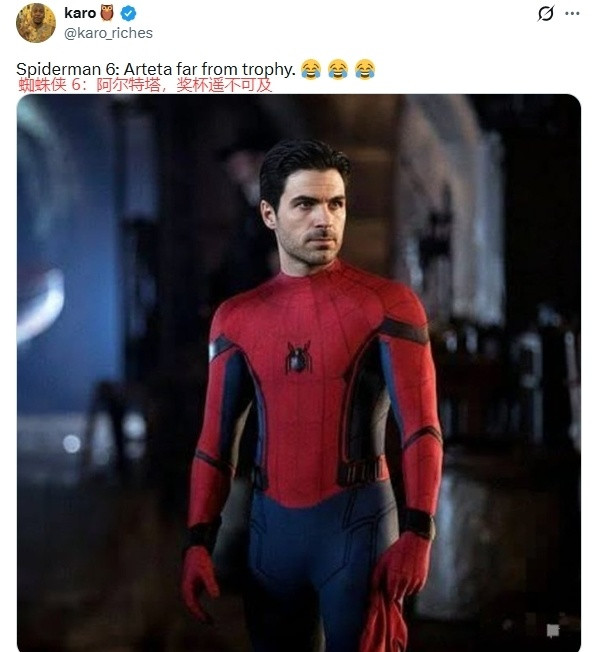Click the Grok slashed-circle icon
The width and height of the screenshot is (594, 652).
click(x=545, y=13)
